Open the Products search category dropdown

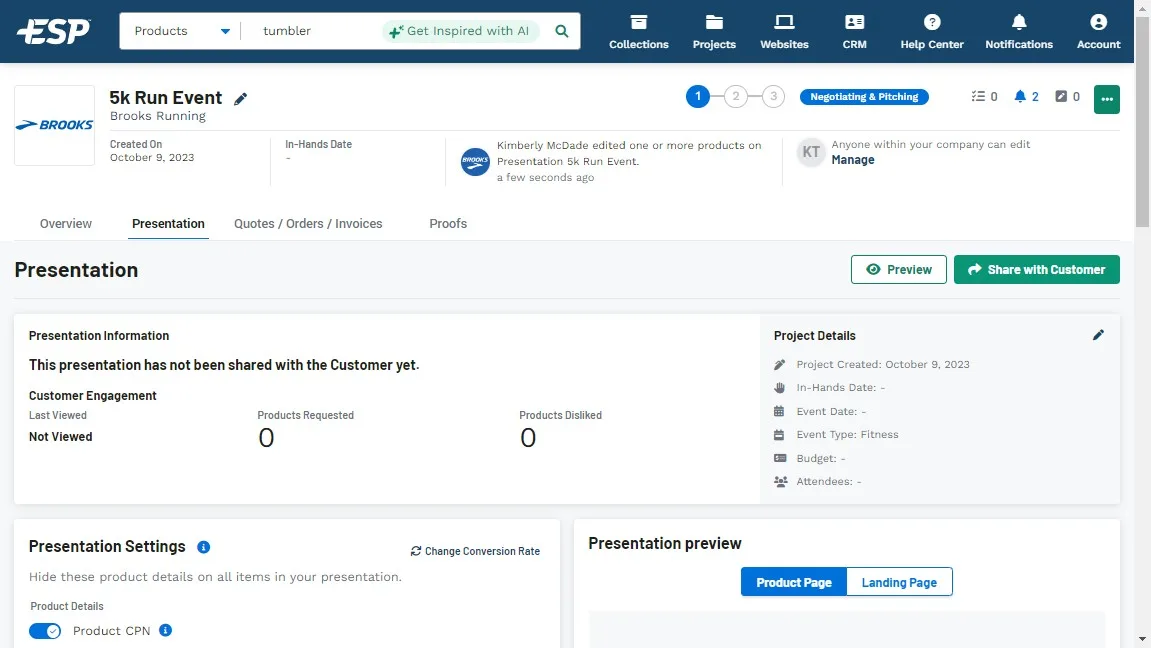181,31
